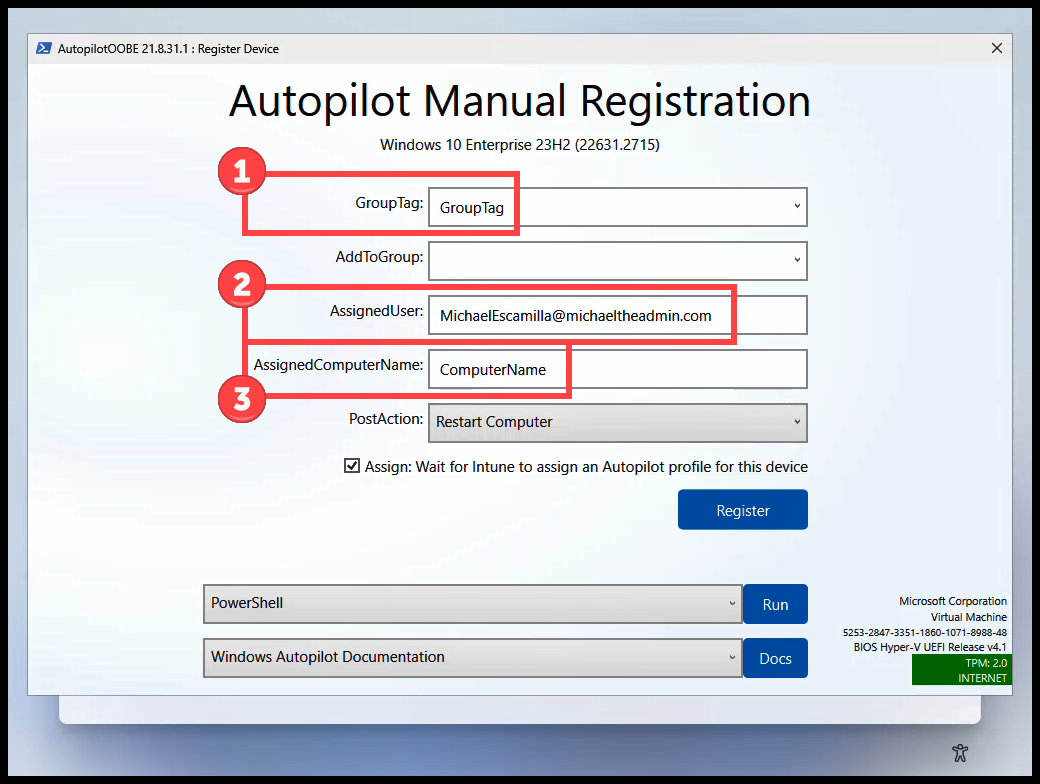Click into the AssignedComputerName field
The width and height of the screenshot is (1040, 784).
[x=617, y=369]
